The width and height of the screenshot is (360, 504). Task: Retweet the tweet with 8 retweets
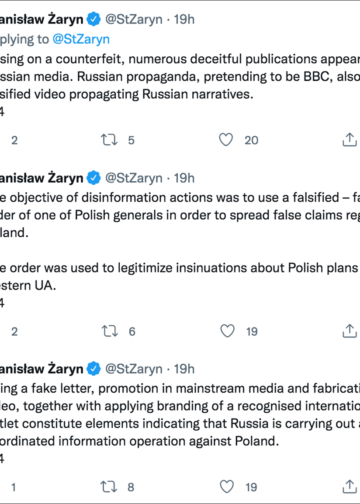coord(109,487)
